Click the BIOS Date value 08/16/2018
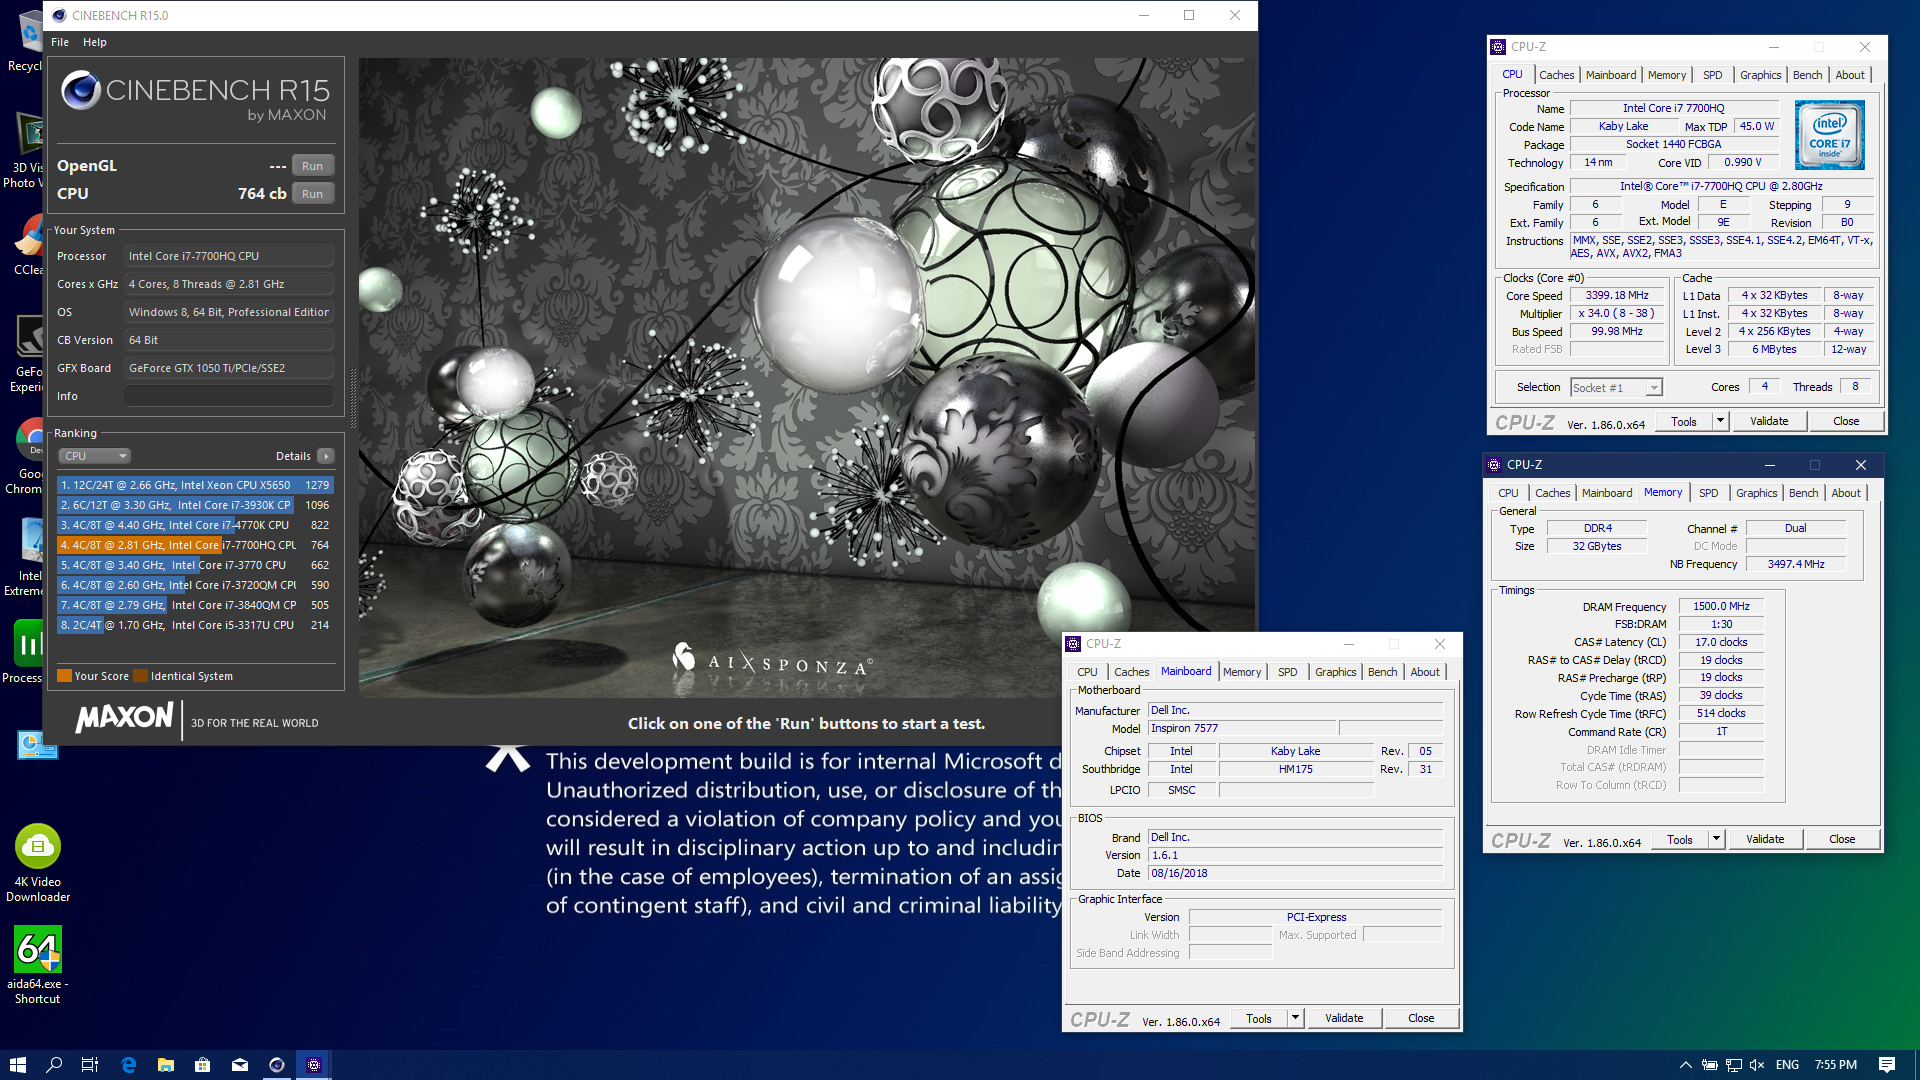This screenshot has height=1080, width=1920. [x=1295, y=874]
